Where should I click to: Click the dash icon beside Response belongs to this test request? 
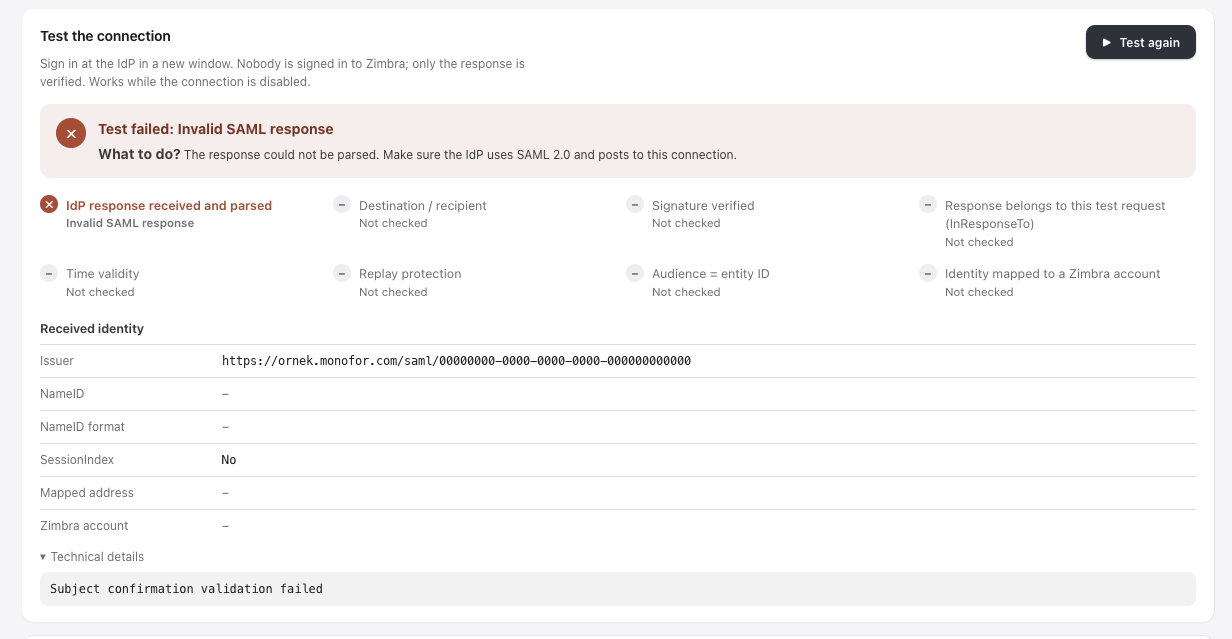[x=928, y=205]
